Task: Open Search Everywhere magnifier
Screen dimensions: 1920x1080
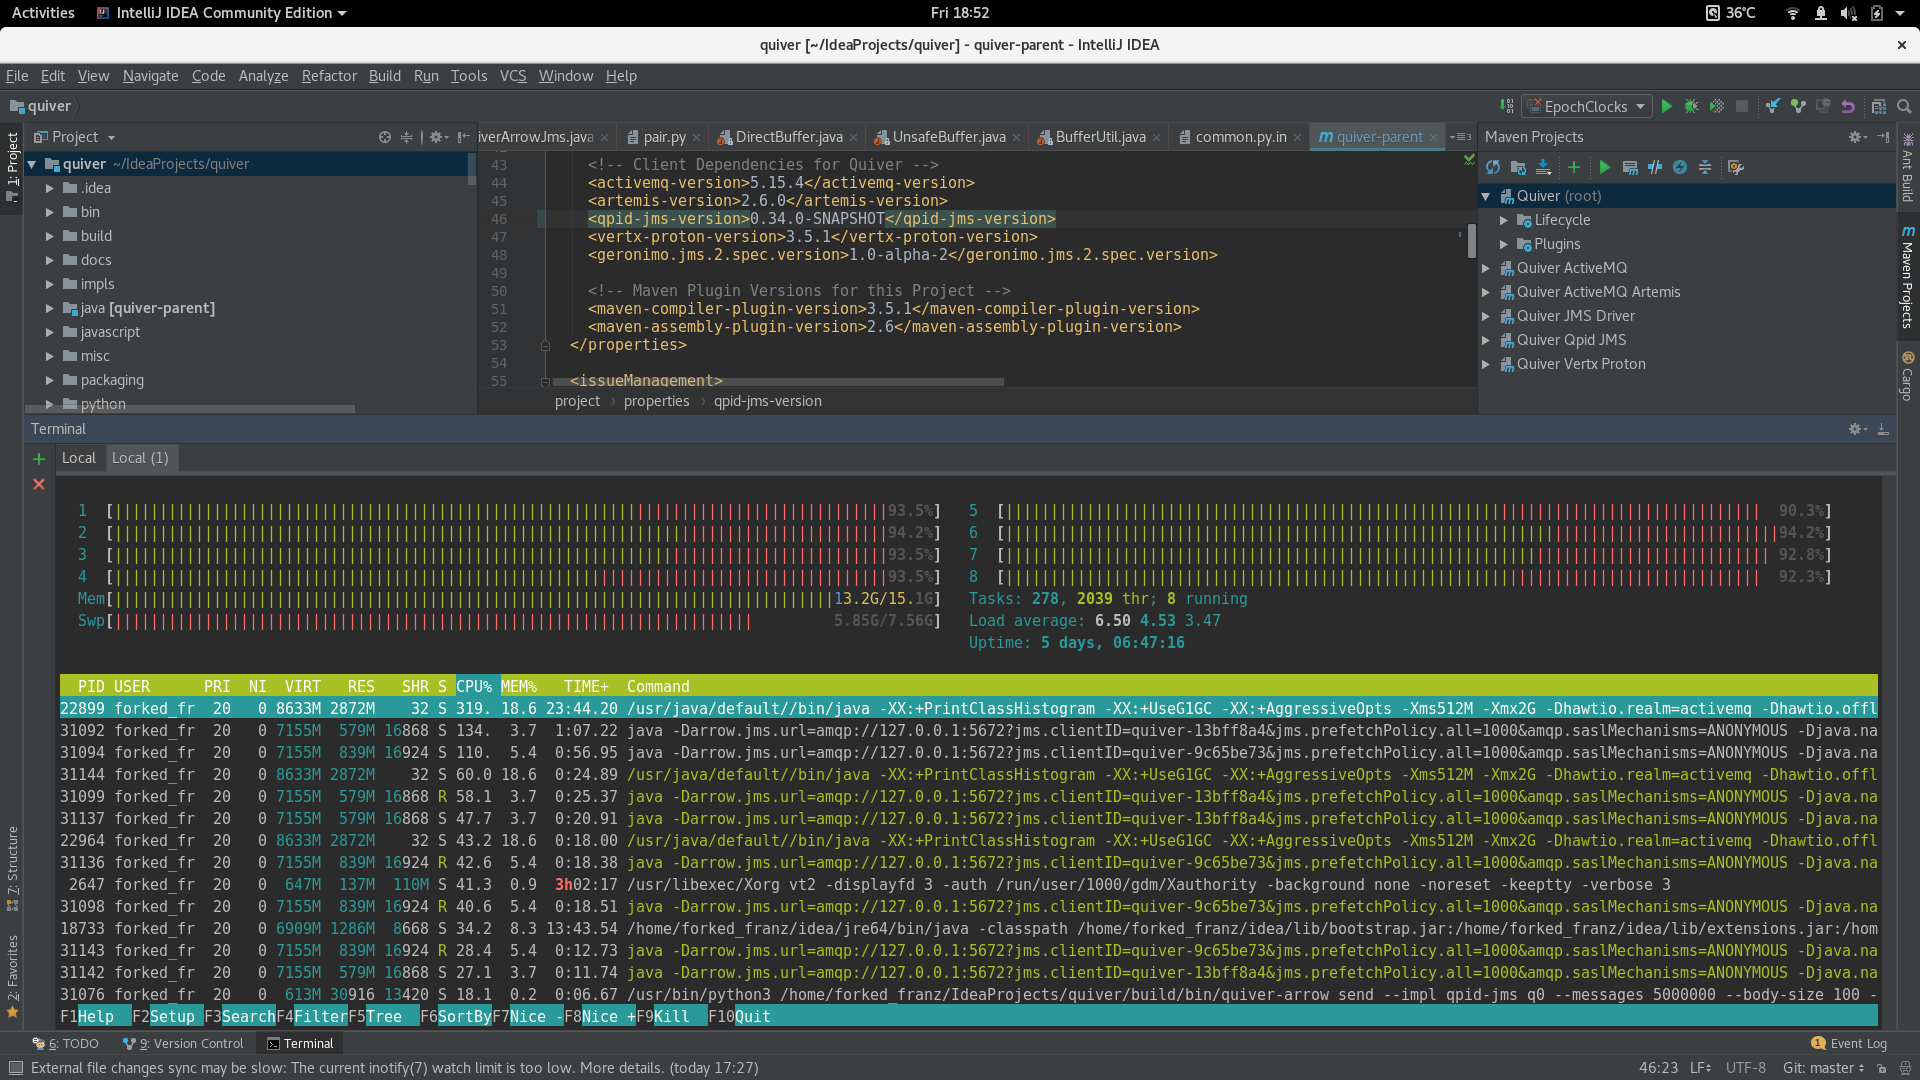Action: 1905,106
